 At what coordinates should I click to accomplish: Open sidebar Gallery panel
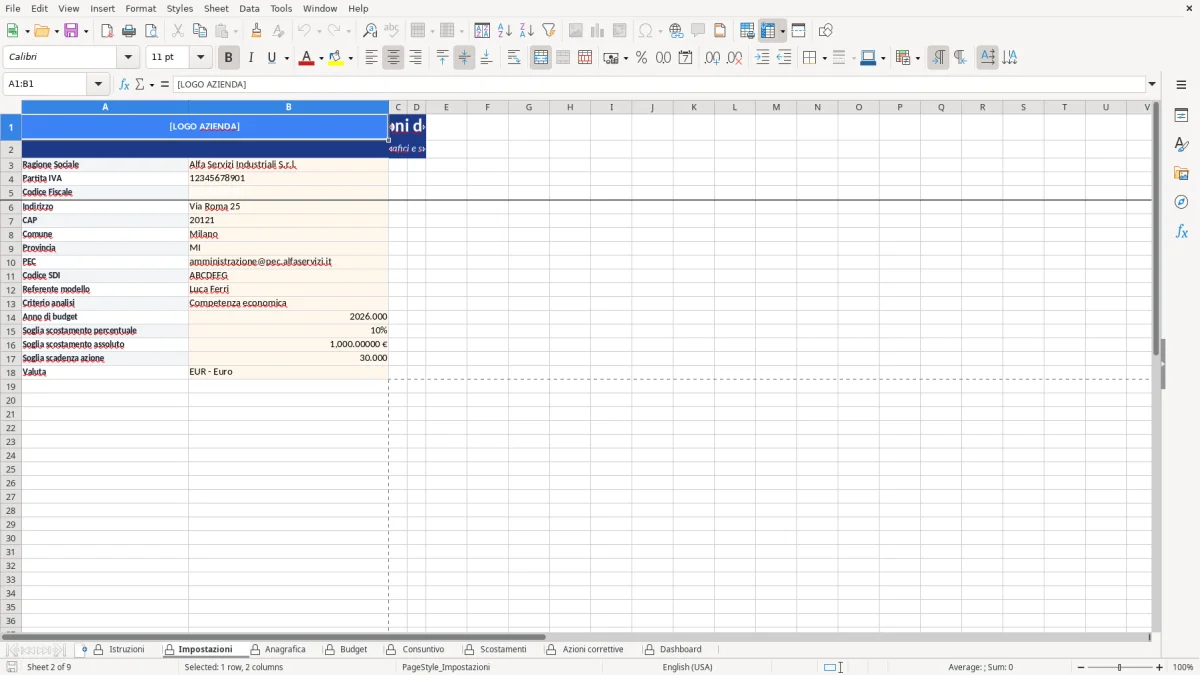click(x=1181, y=173)
